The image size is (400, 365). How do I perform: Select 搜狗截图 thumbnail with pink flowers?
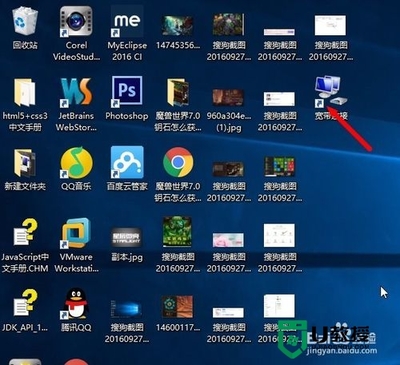(229, 240)
